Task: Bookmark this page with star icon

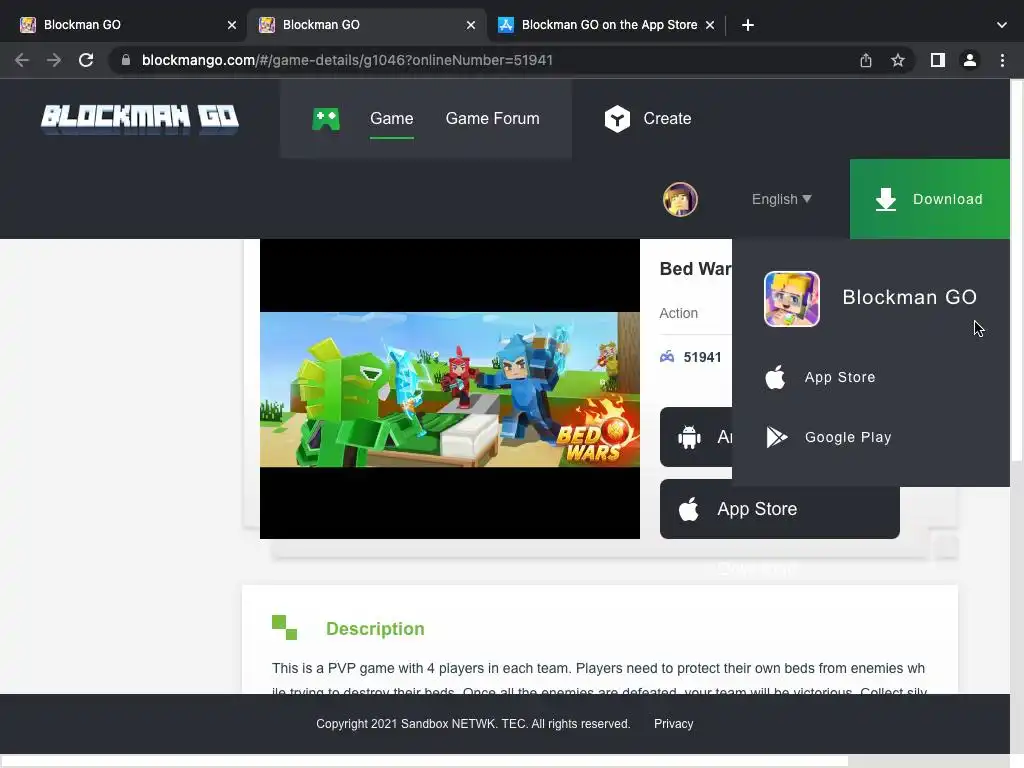Action: [898, 60]
